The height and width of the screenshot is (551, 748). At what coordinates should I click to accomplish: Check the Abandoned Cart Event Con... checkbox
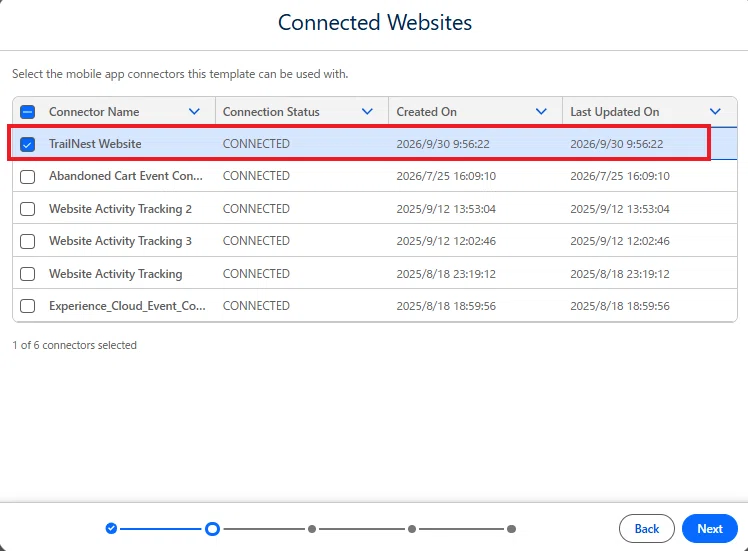click(28, 177)
